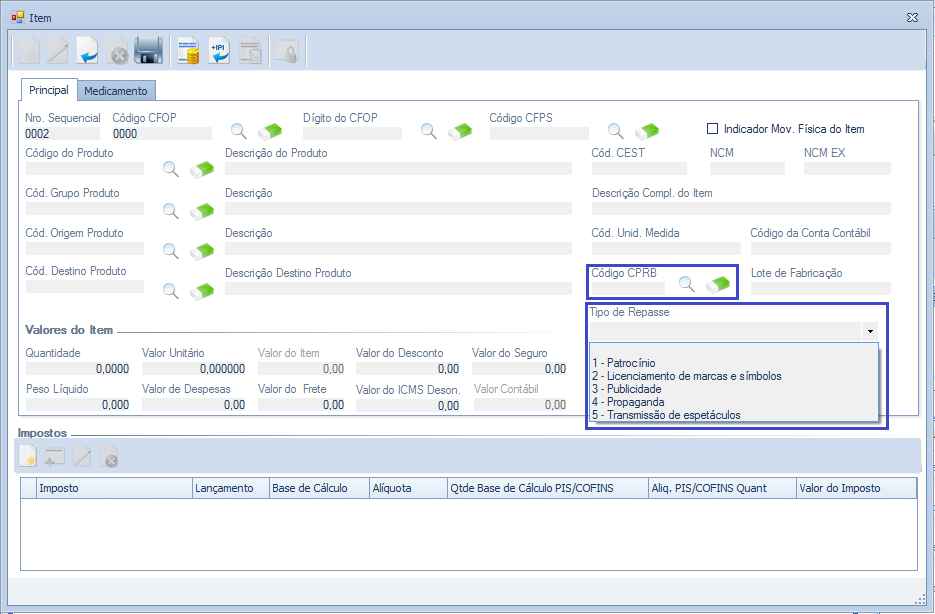Click the undo blue arrow toolbar icon
This screenshot has height=614, width=935.
(88, 50)
